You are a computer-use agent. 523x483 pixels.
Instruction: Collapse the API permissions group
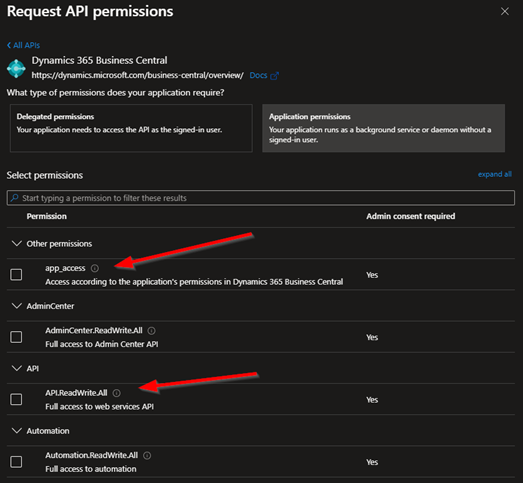(x=17, y=368)
